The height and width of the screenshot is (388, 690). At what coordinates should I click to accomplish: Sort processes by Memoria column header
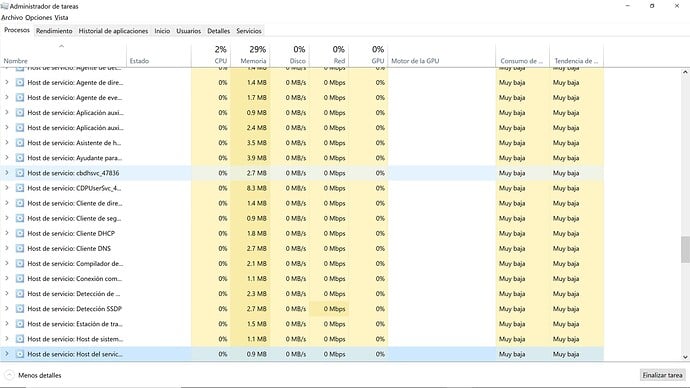click(x=250, y=55)
